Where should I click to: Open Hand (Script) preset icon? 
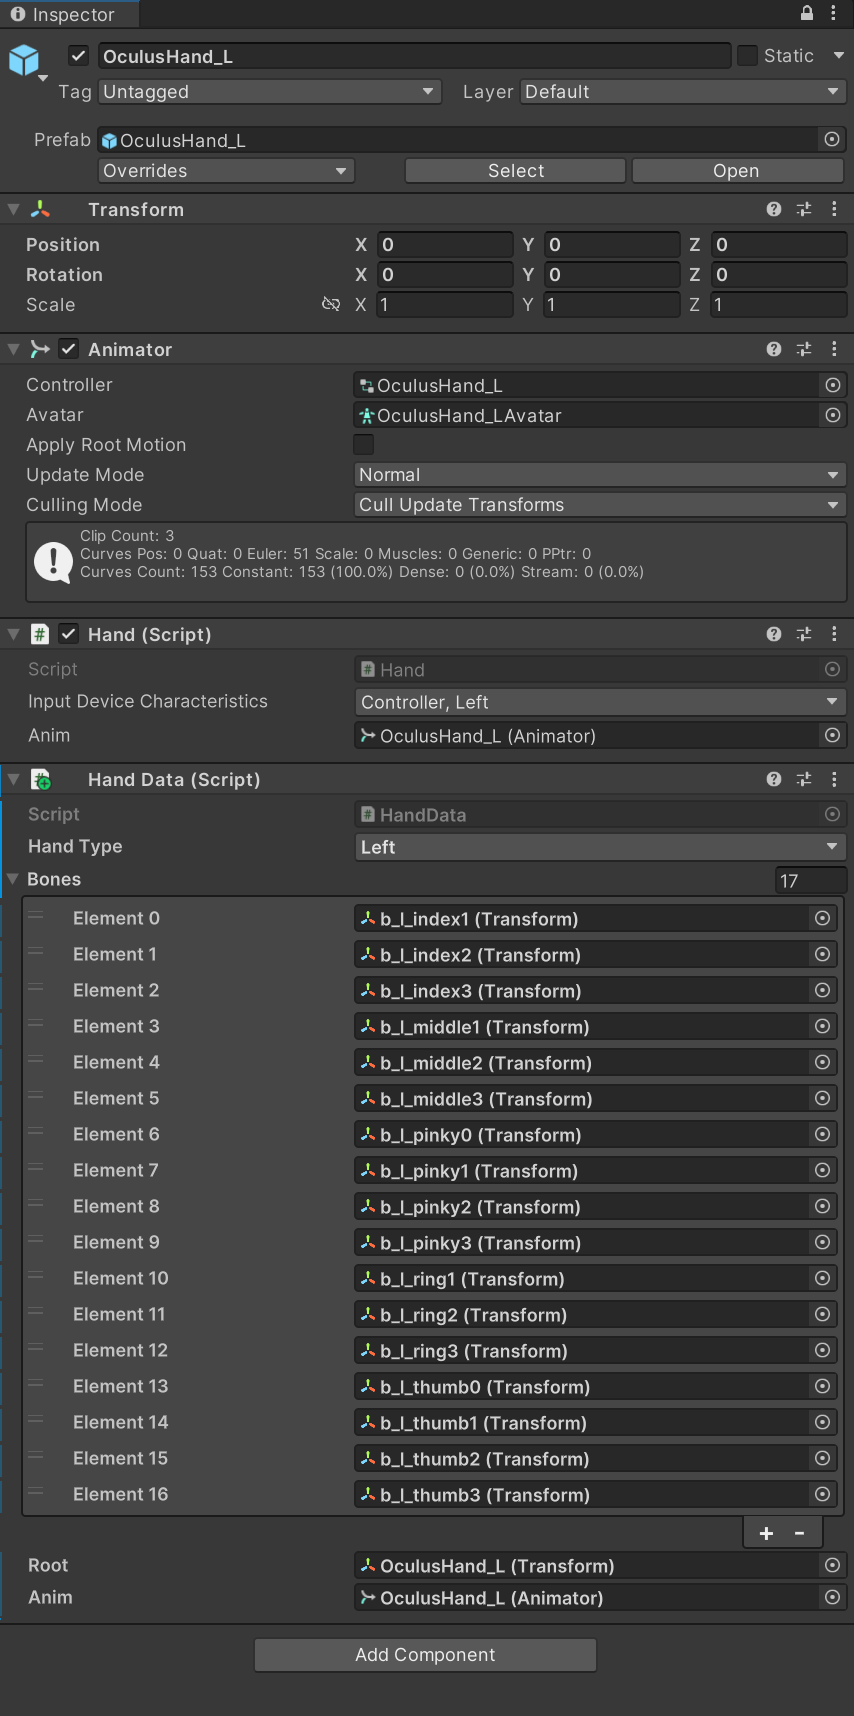coord(804,634)
